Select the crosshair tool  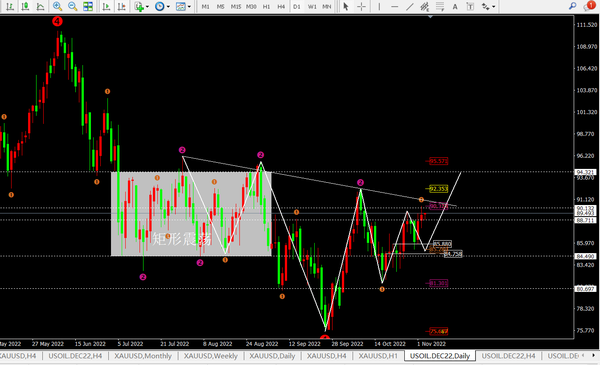pos(361,6)
